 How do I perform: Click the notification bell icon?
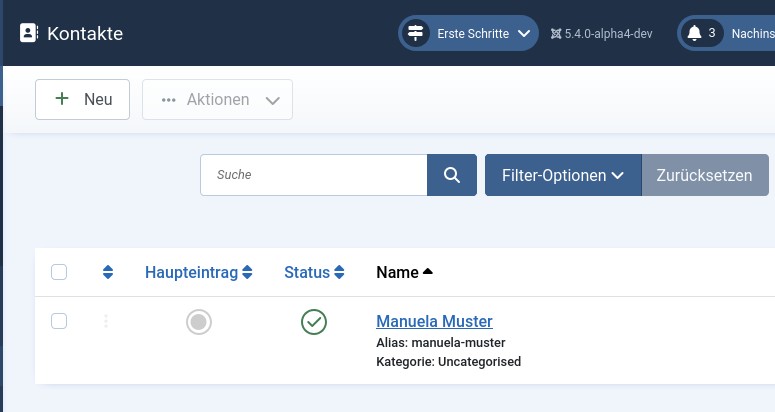click(694, 33)
